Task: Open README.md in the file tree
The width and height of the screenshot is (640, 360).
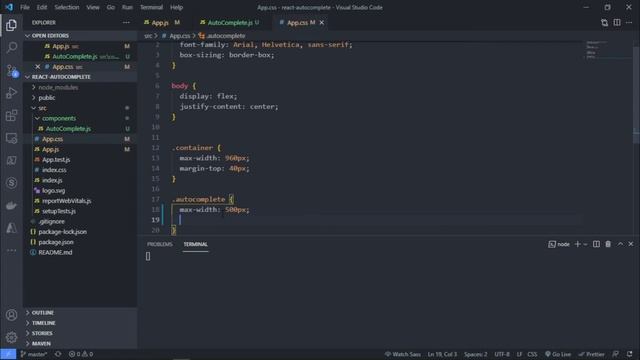Action: [55, 252]
